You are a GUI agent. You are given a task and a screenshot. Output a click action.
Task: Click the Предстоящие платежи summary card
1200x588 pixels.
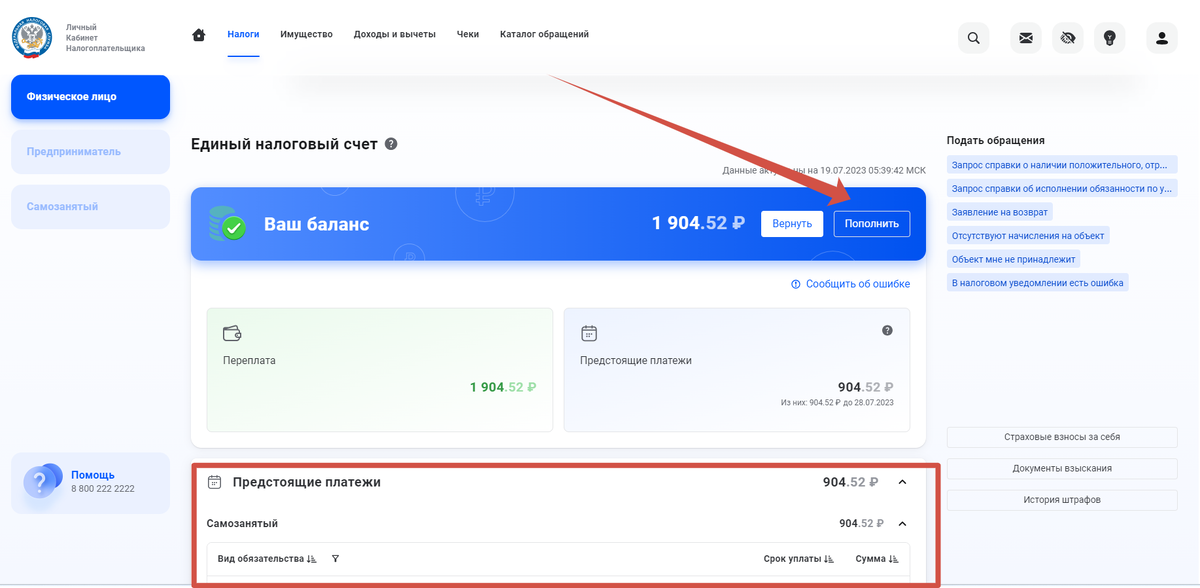tap(737, 370)
